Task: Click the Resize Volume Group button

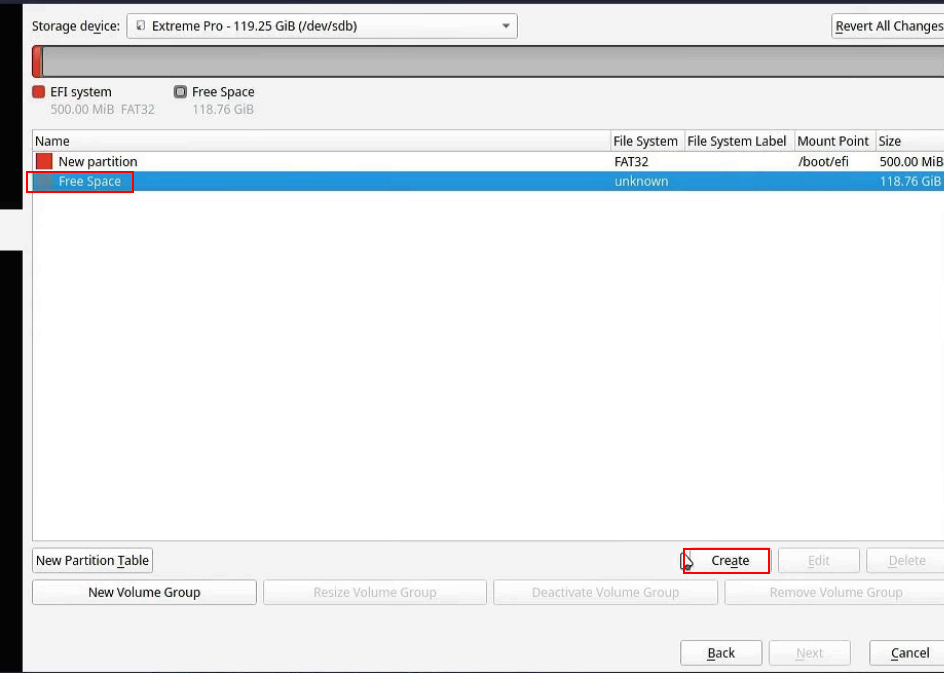Action: tap(374, 592)
